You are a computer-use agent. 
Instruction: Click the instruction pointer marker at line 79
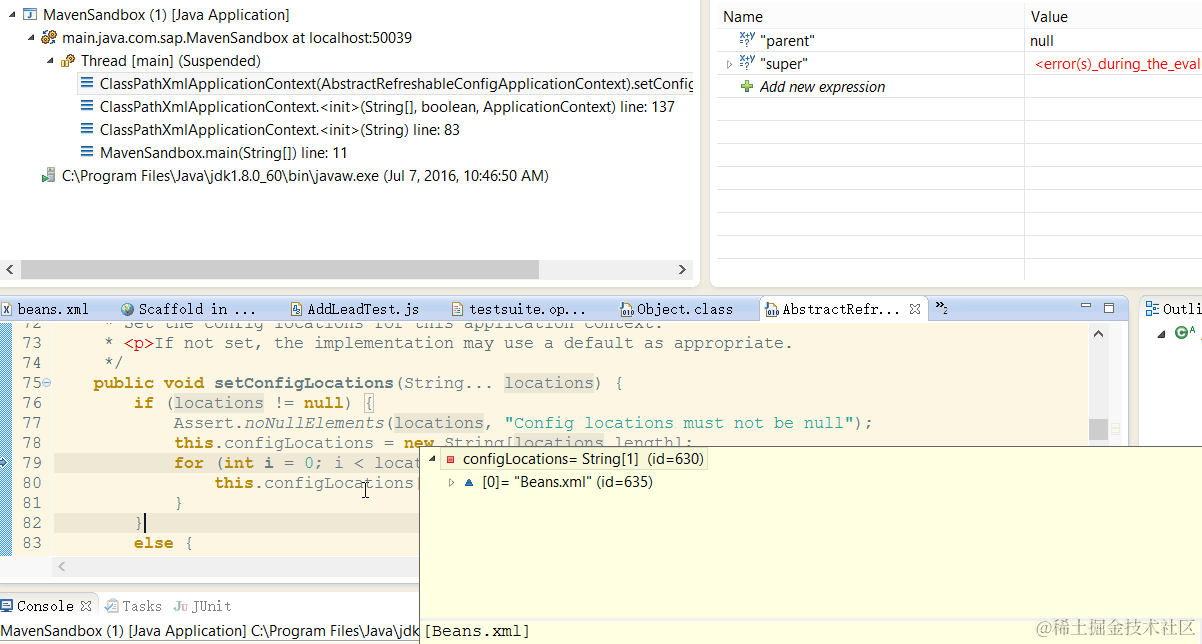tap(4, 462)
